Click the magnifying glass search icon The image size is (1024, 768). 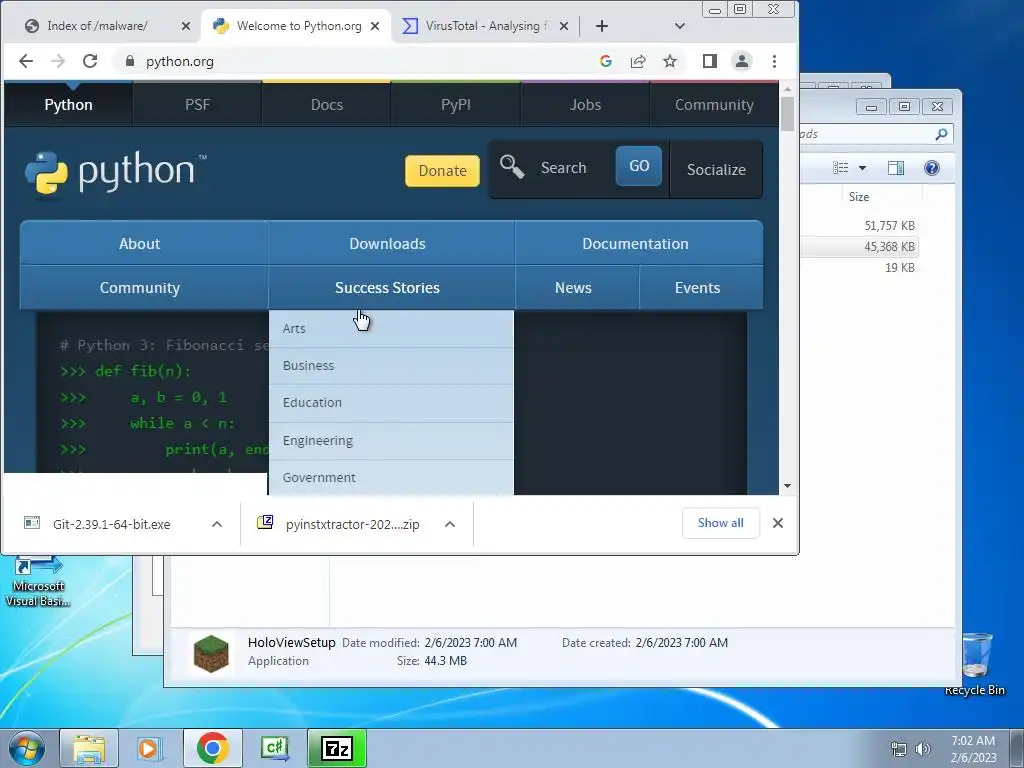click(x=512, y=167)
